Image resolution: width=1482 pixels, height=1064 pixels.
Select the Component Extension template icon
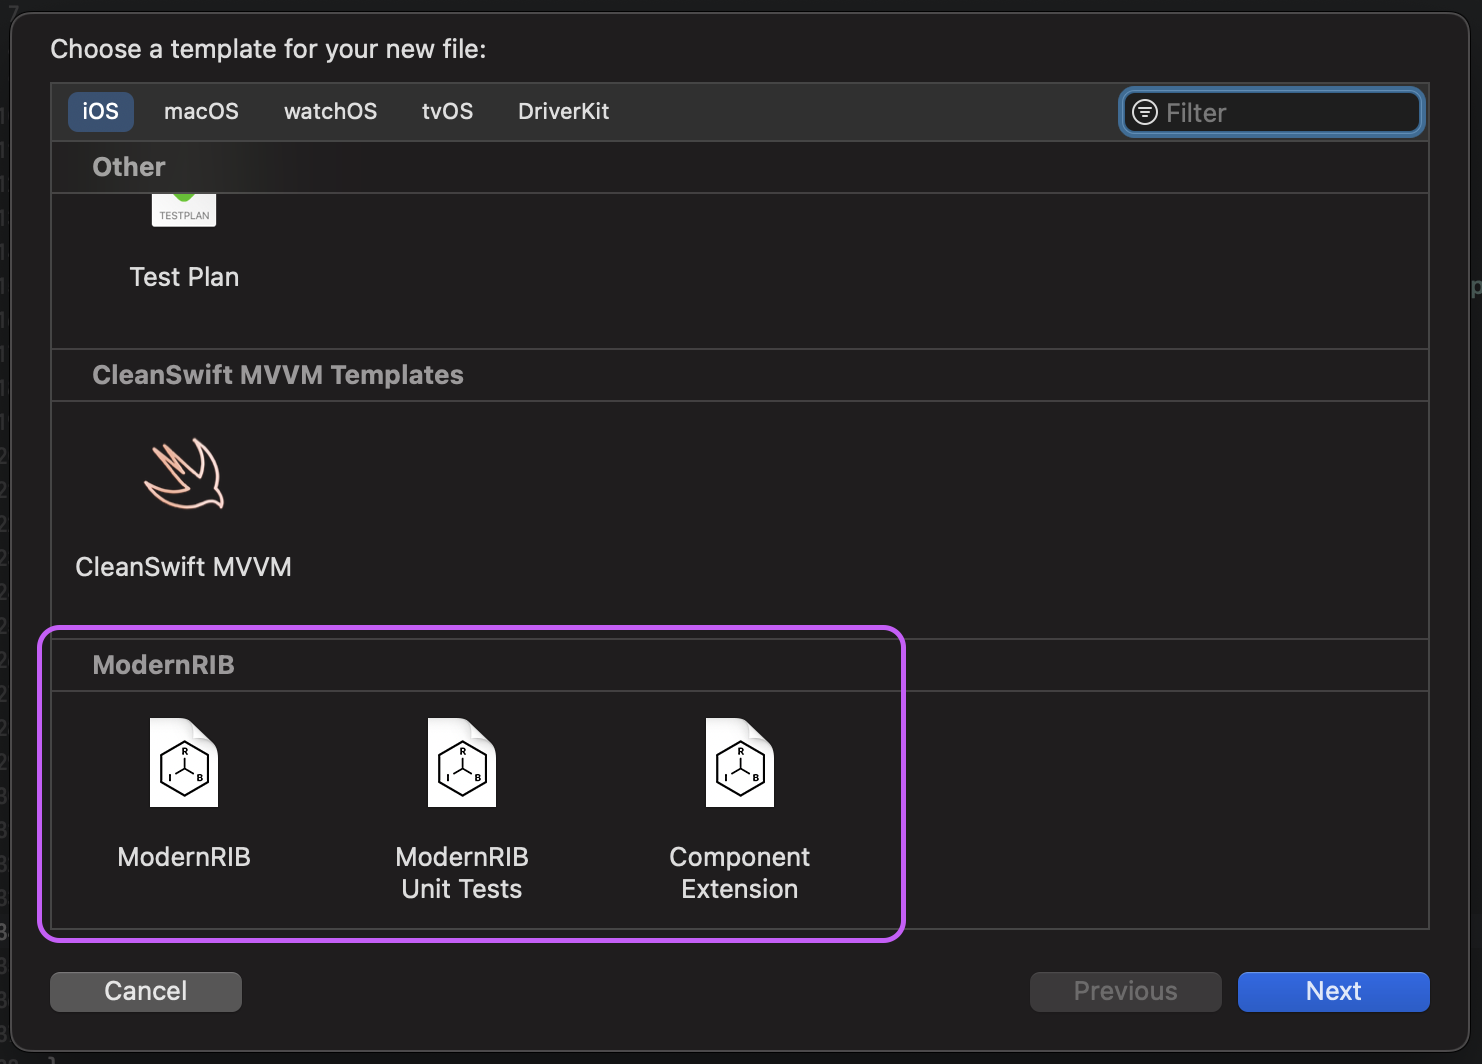pos(740,762)
